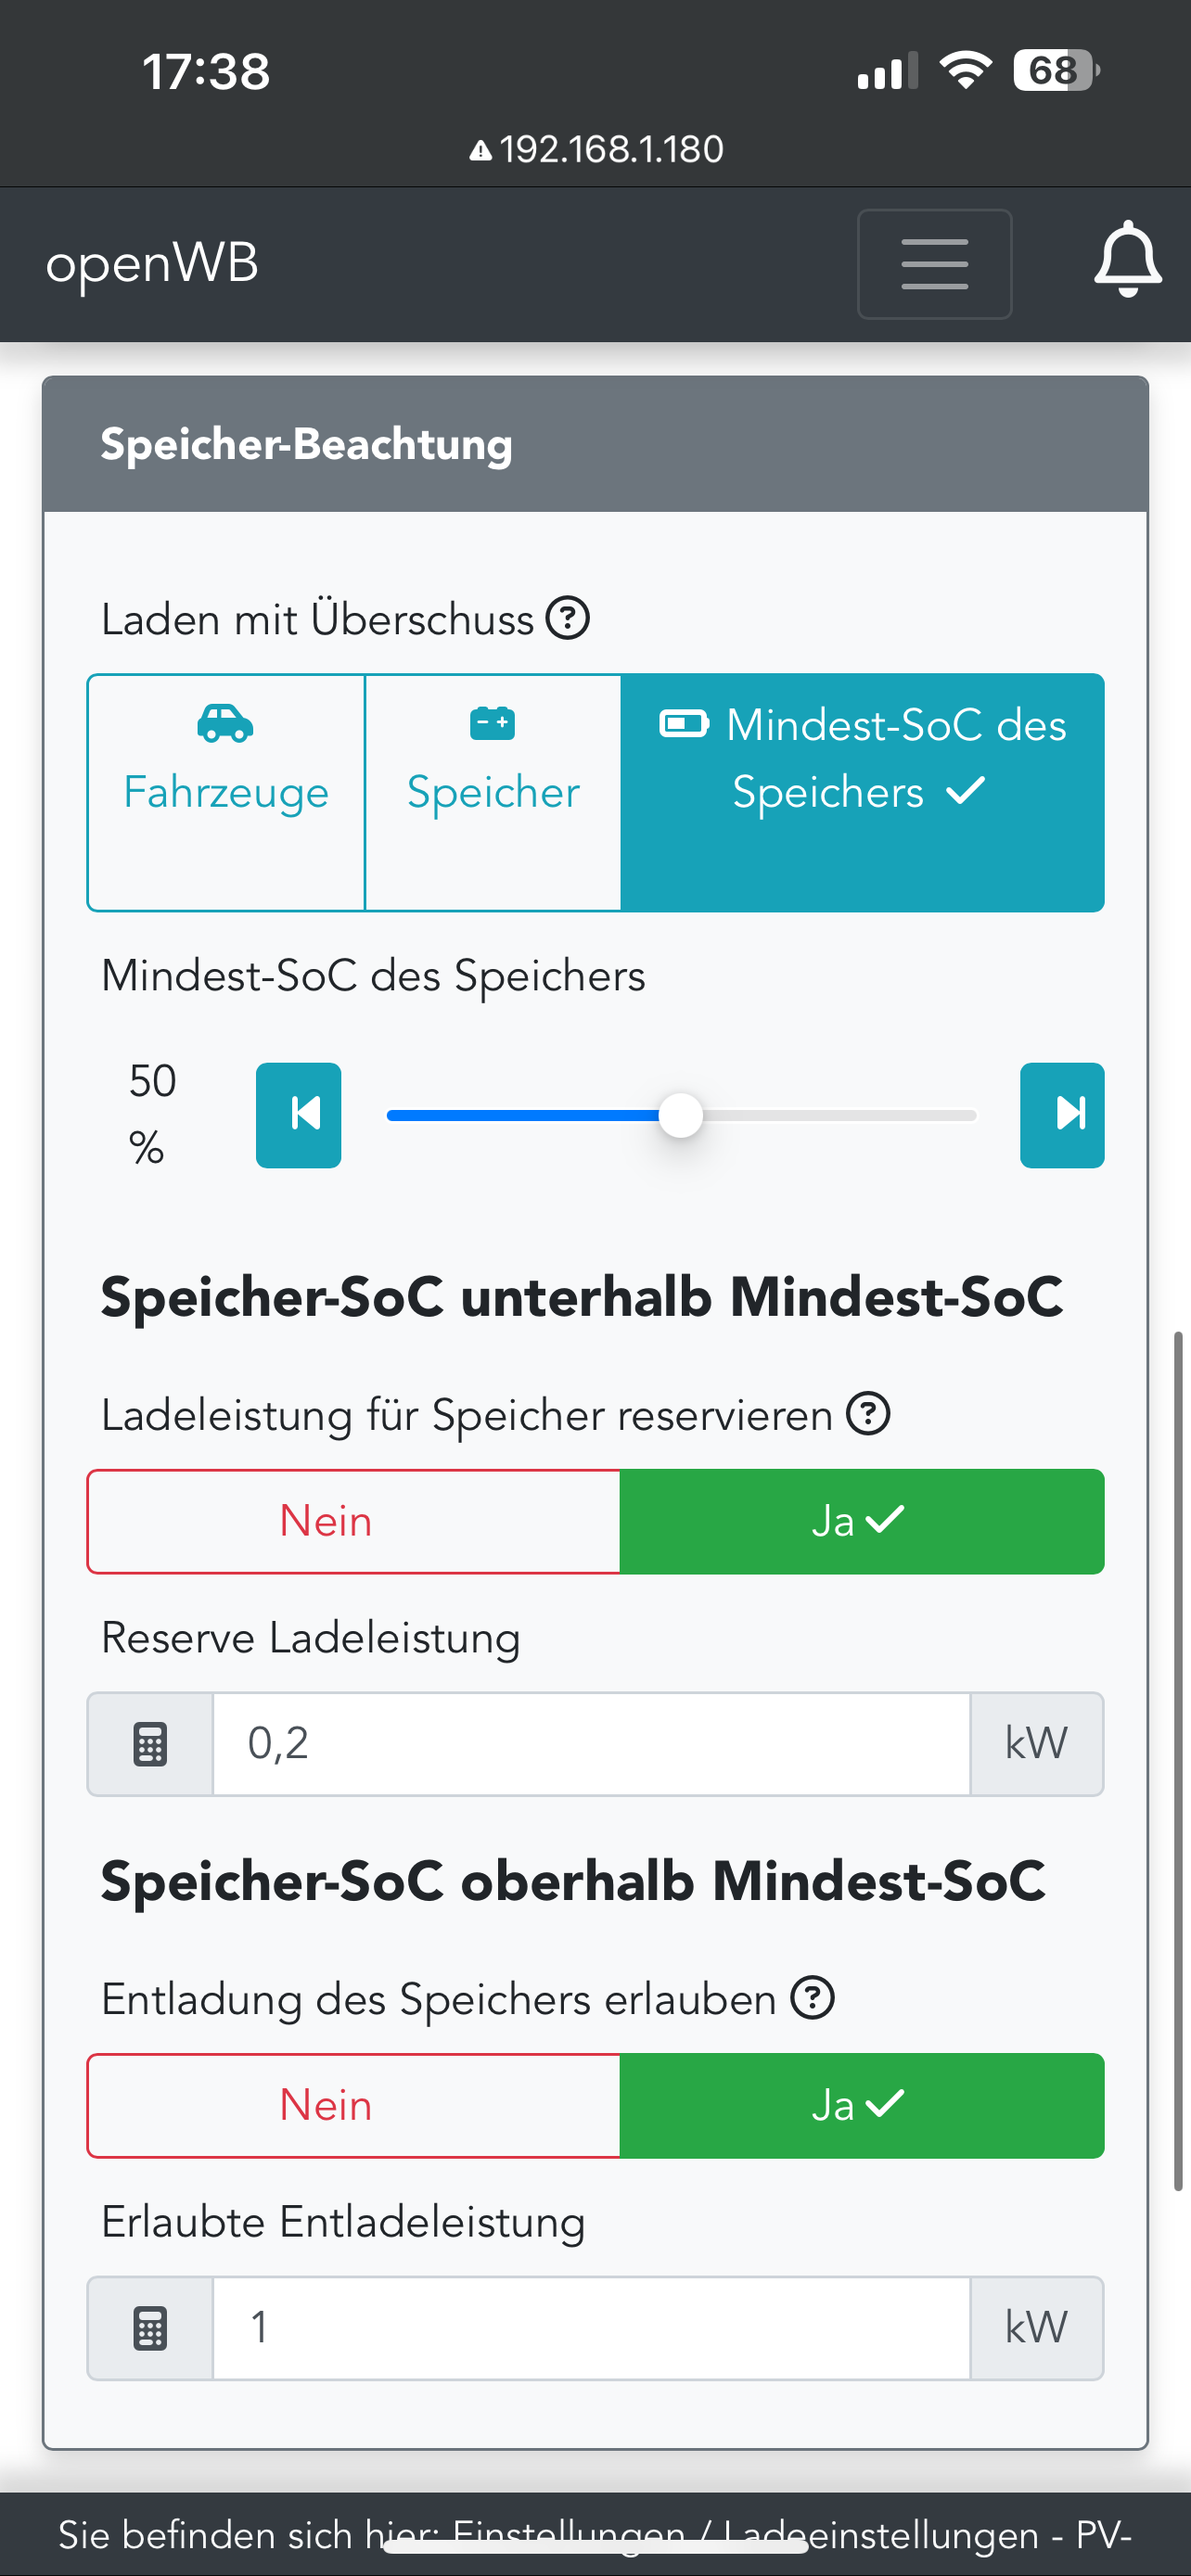Allow Entladung des Speichers with Ja

click(862, 2105)
